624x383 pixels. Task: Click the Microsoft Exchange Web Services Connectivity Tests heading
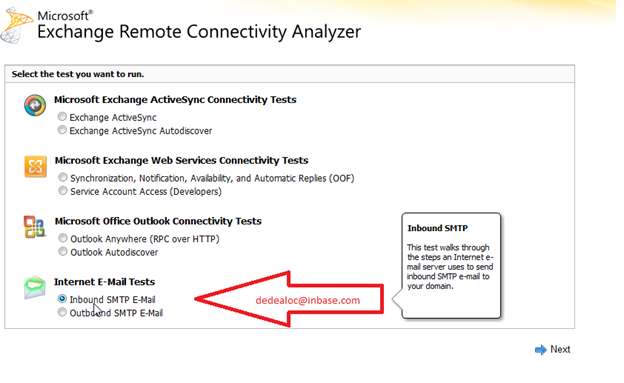[x=181, y=160]
